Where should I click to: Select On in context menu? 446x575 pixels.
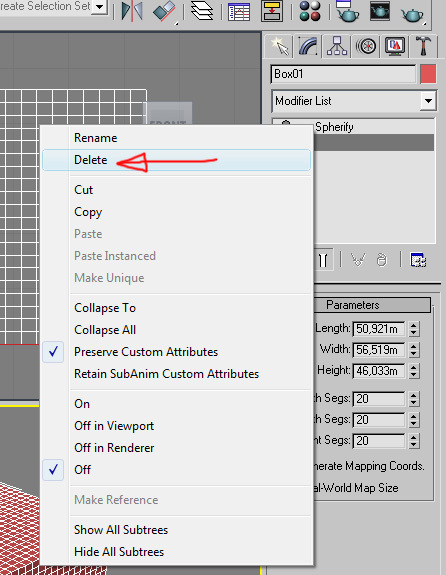[176, 404]
